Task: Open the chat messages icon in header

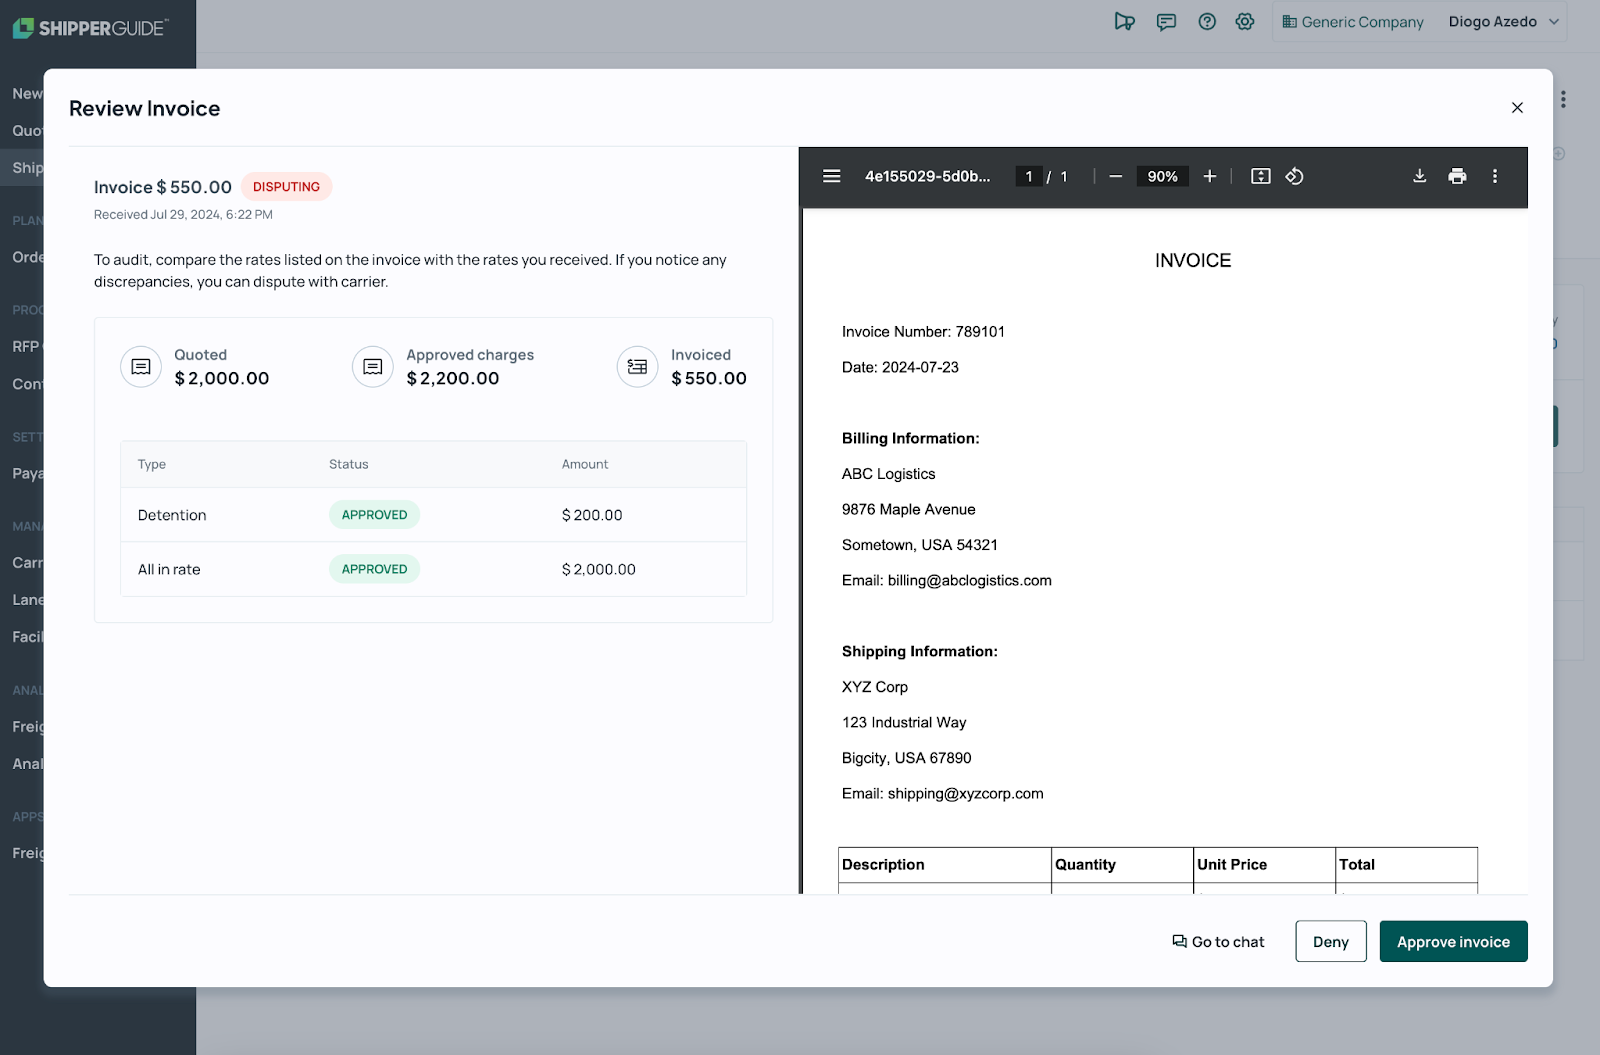Action: click(1166, 21)
